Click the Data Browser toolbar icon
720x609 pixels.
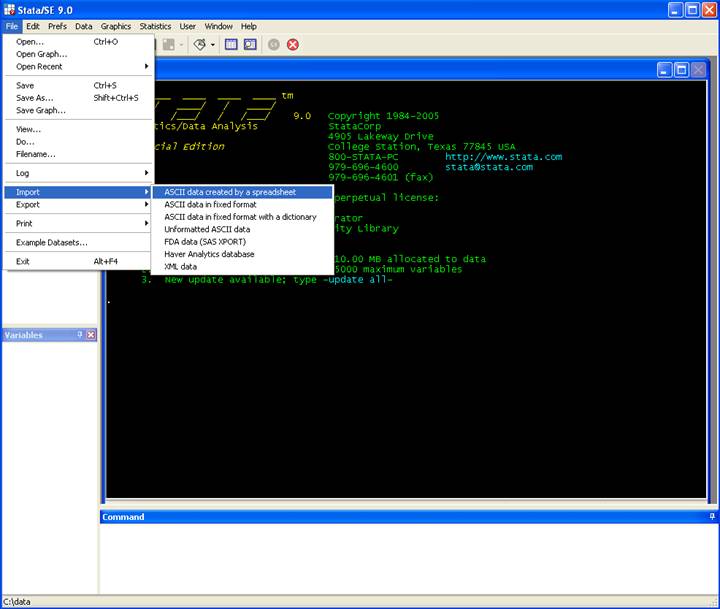250,44
